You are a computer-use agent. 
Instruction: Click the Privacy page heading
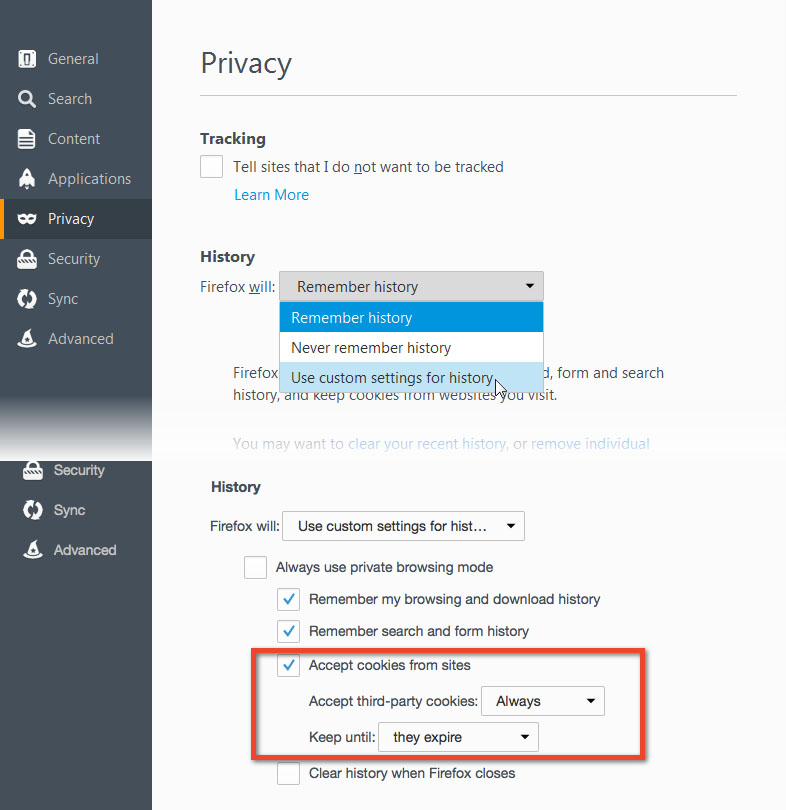pos(246,64)
